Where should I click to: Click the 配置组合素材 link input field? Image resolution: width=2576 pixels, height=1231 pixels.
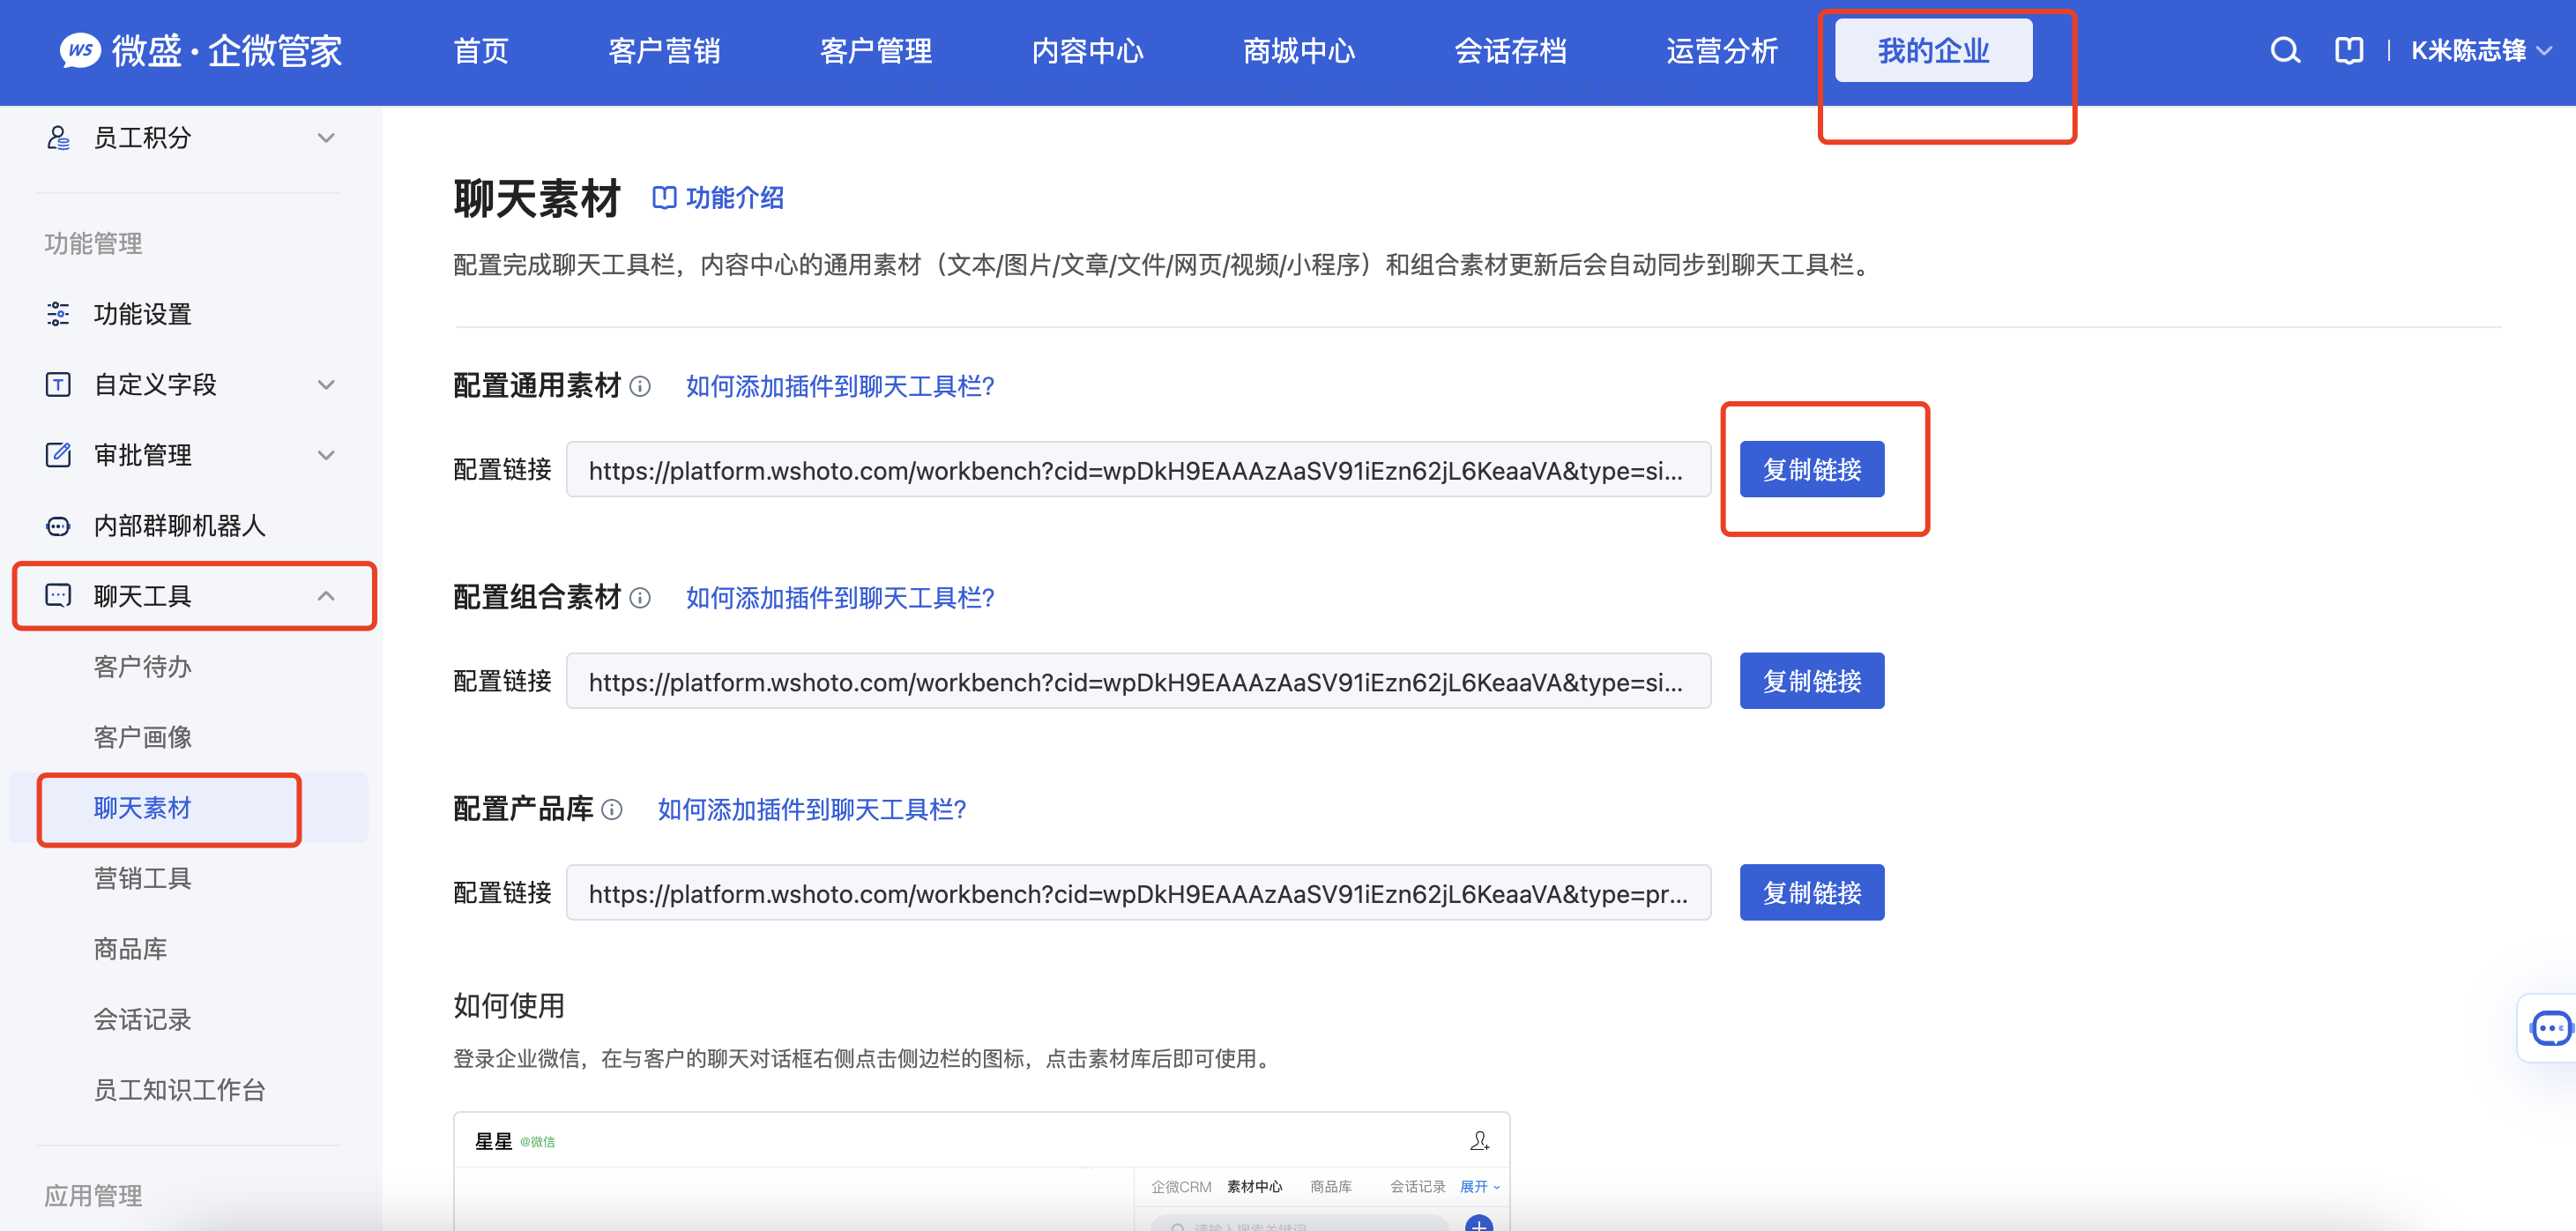pos(1138,681)
